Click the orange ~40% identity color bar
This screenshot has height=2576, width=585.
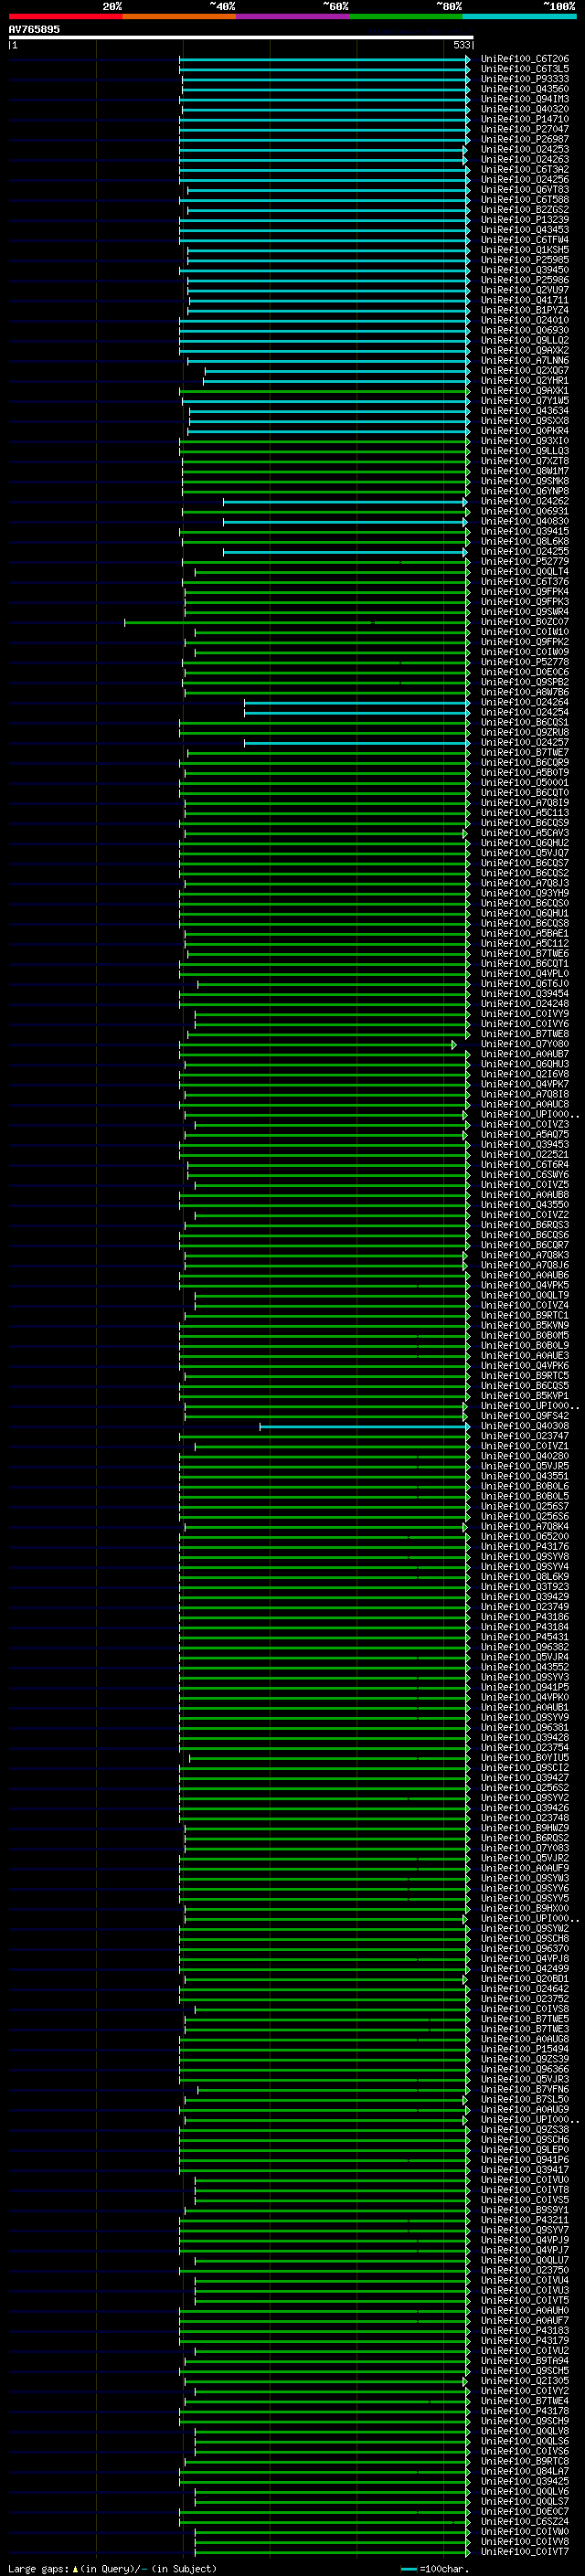pyautogui.click(x=179, y=16)
